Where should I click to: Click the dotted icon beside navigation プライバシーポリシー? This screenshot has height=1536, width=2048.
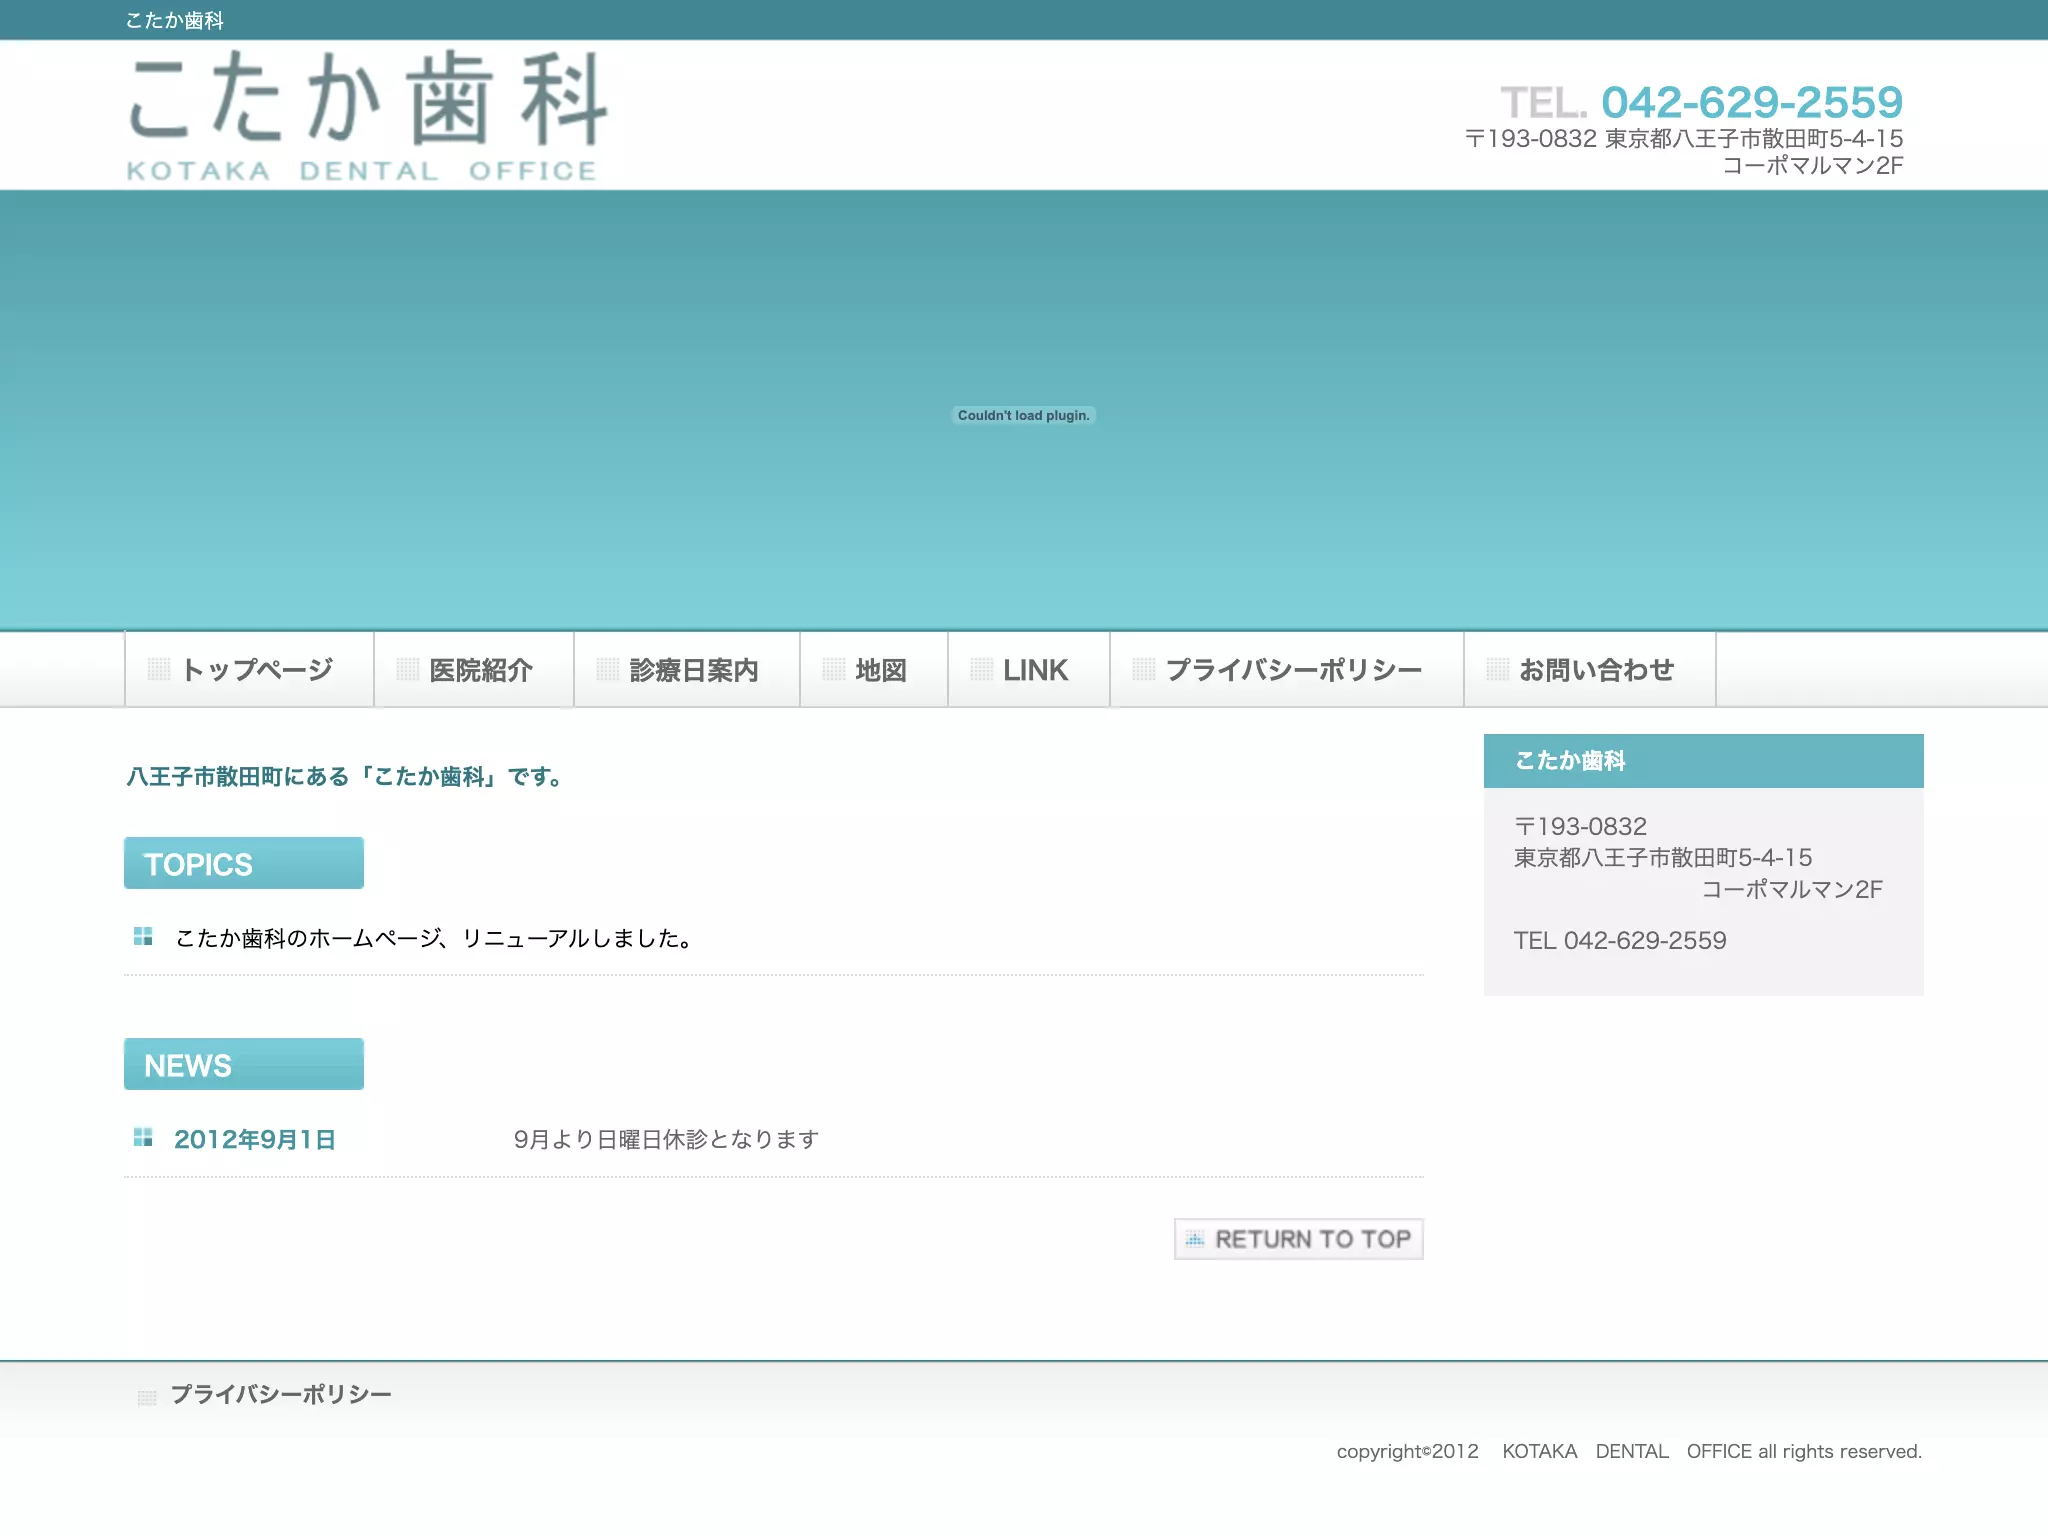point(1144,669)
